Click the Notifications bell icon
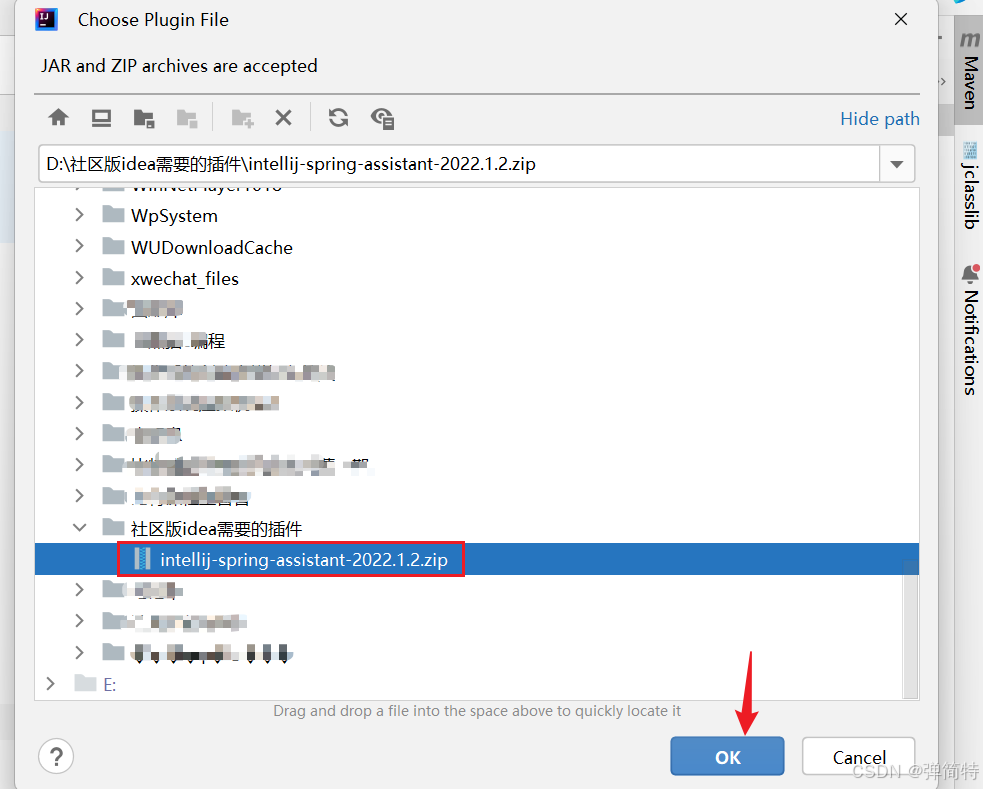The height and width of the screenshot is (789, 983). [x=970, y=274]
